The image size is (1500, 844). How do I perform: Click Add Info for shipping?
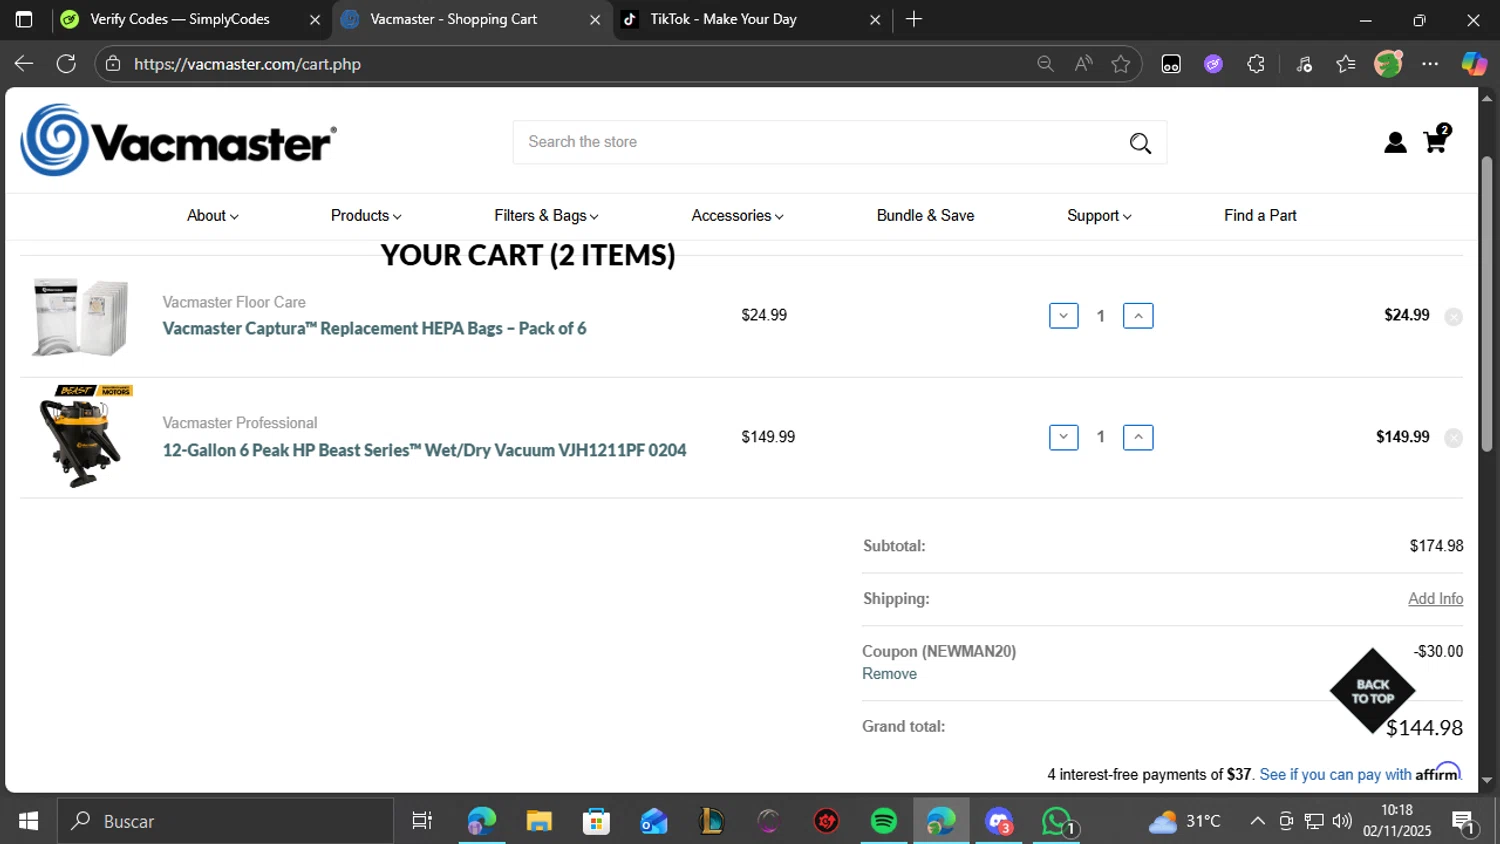click(x=1435, y=599)
